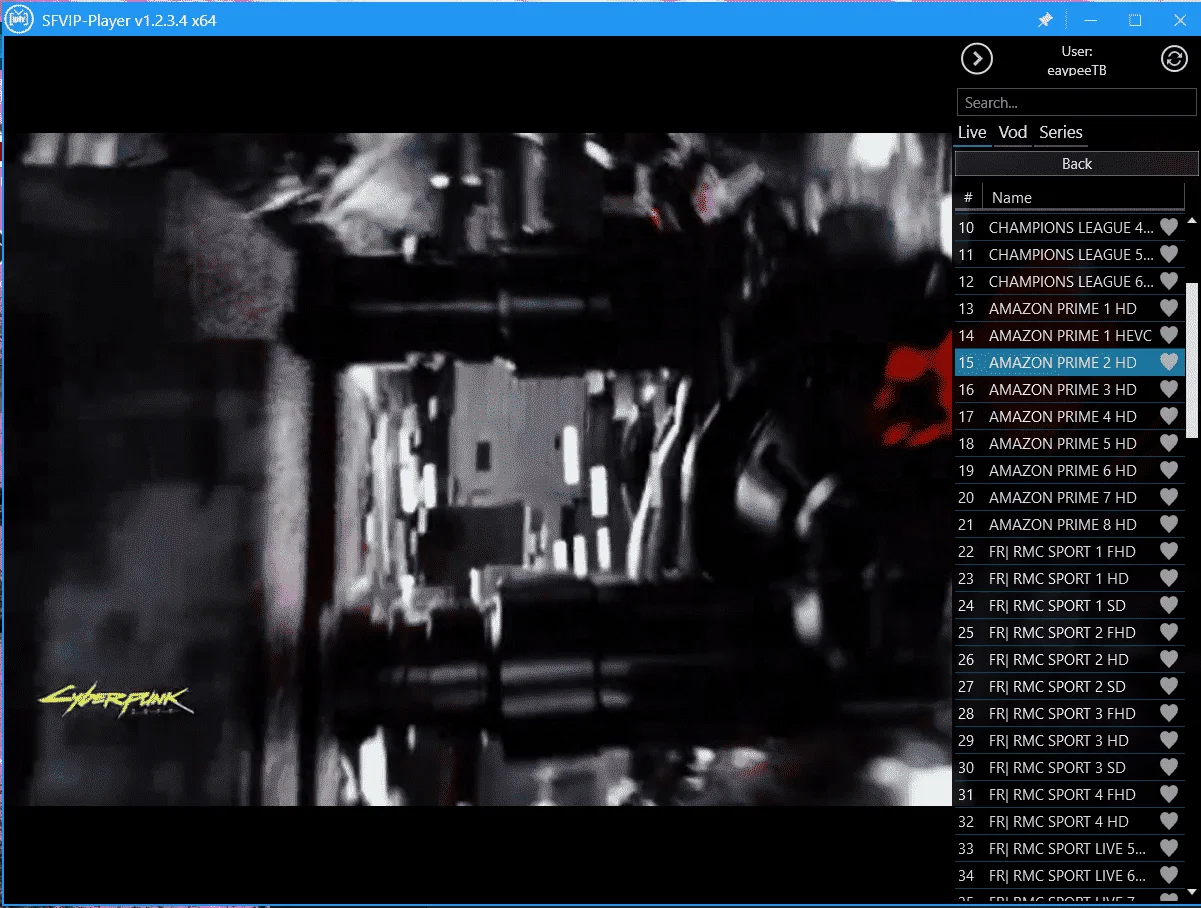Heart icon for FR| RMC SPORT 1 SD
The width and height of the screenshot is (1201, 908).
pos(1168,605)
